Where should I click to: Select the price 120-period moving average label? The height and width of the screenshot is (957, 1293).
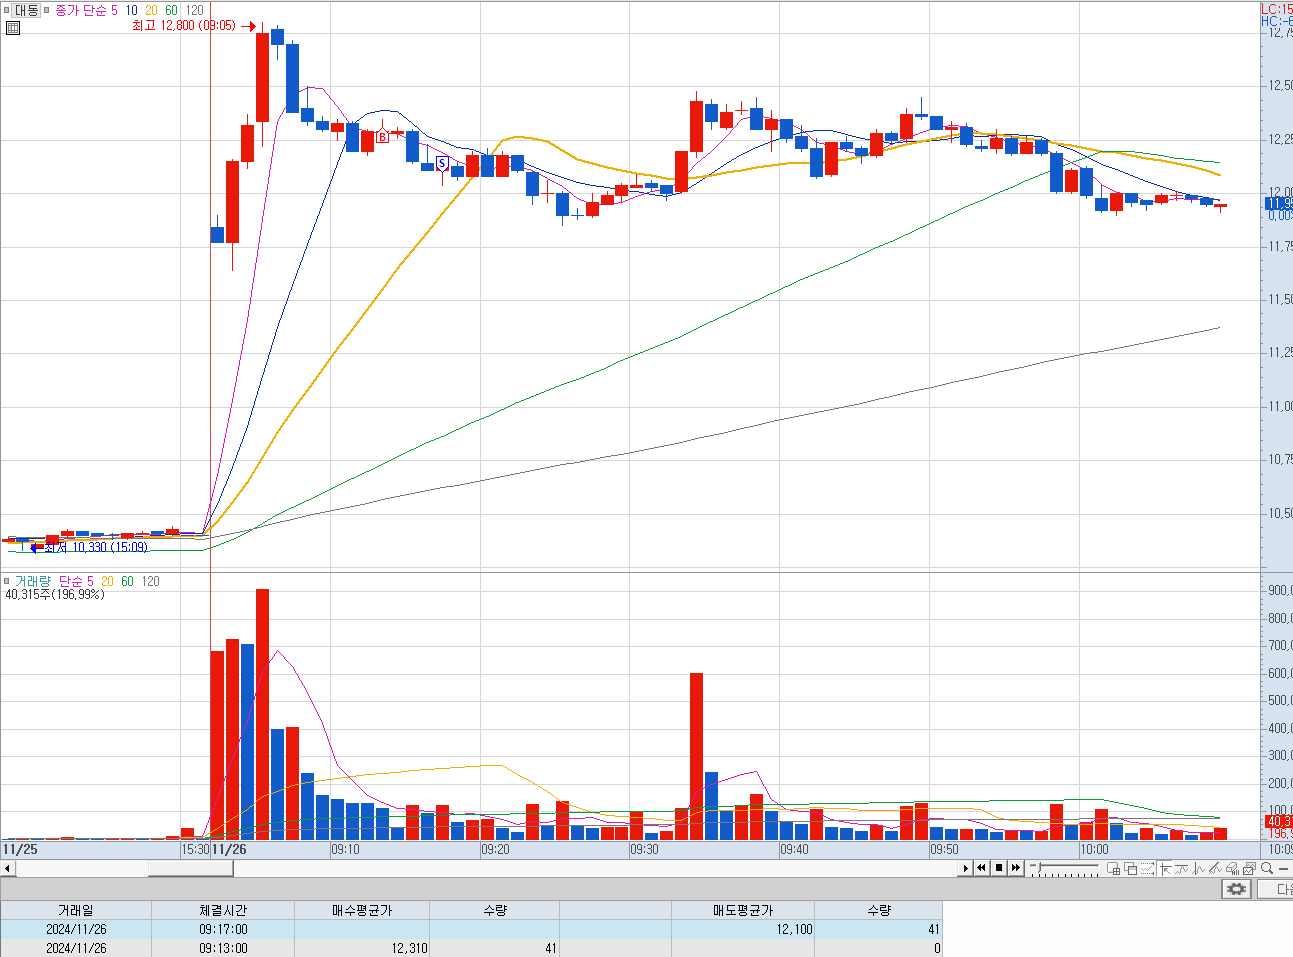click(x=194, y=10)
